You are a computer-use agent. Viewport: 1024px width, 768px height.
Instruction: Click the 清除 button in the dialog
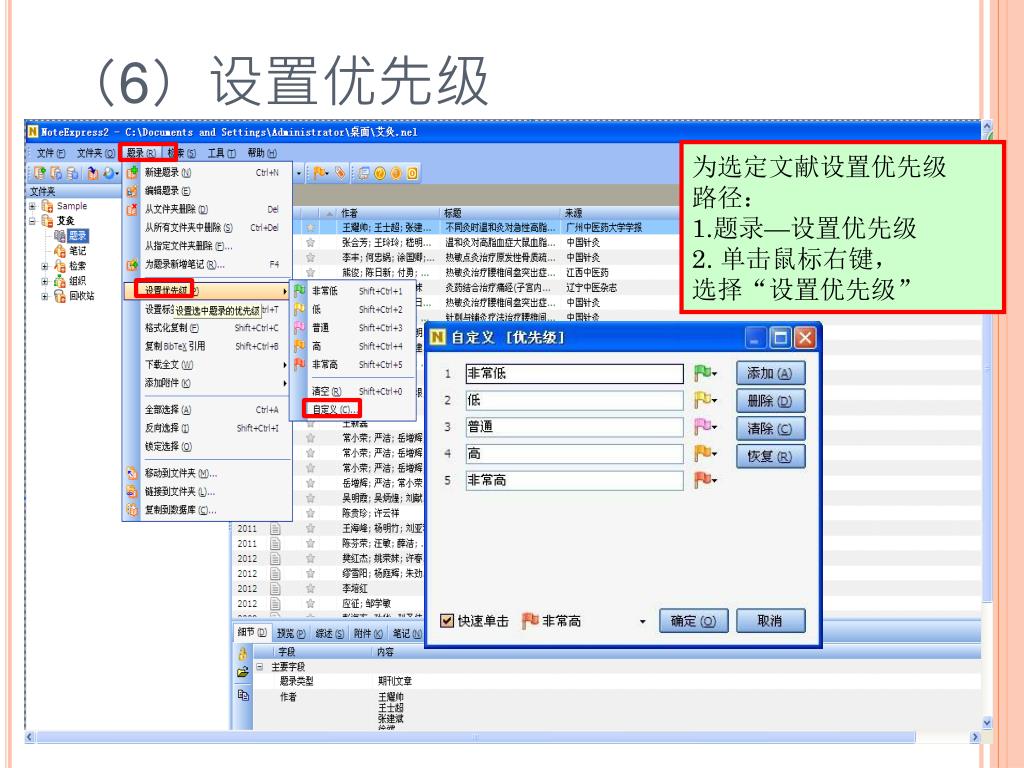tap(770, 428)
